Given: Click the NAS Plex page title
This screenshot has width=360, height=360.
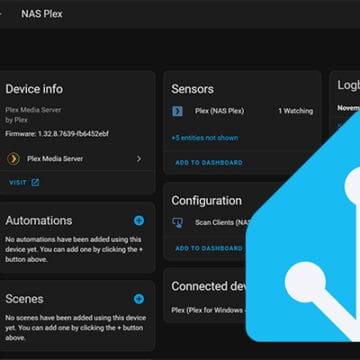Looking at the screenshot, I should 42,14.
